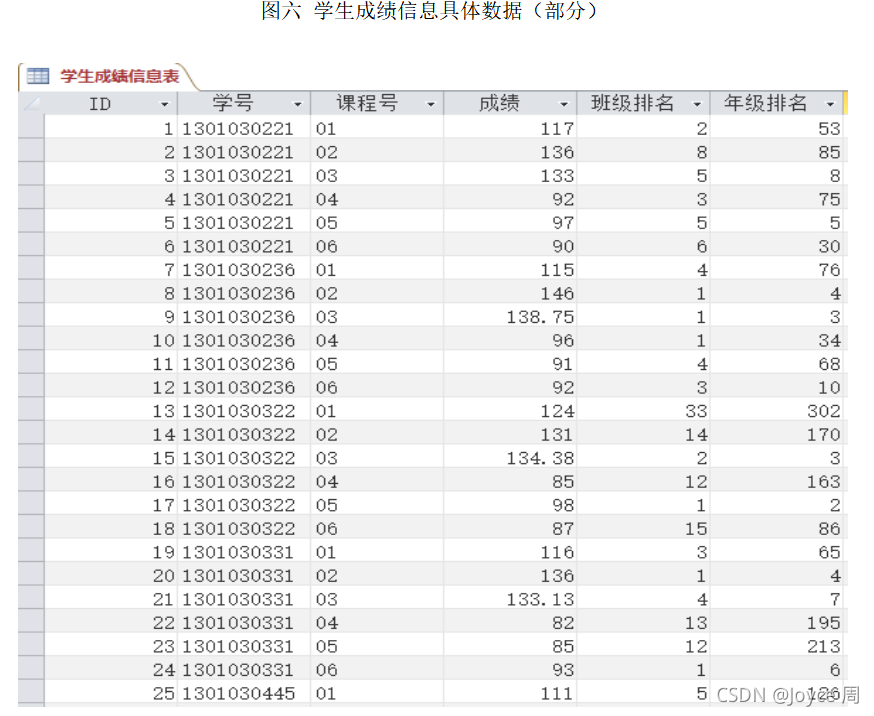Screen dimensions: 874x716
Task: Click the class rank cell 14
Action: (x=643, y=434)
